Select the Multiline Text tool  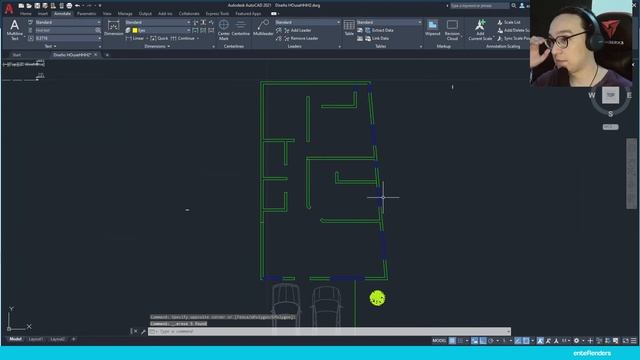(15, 30)
